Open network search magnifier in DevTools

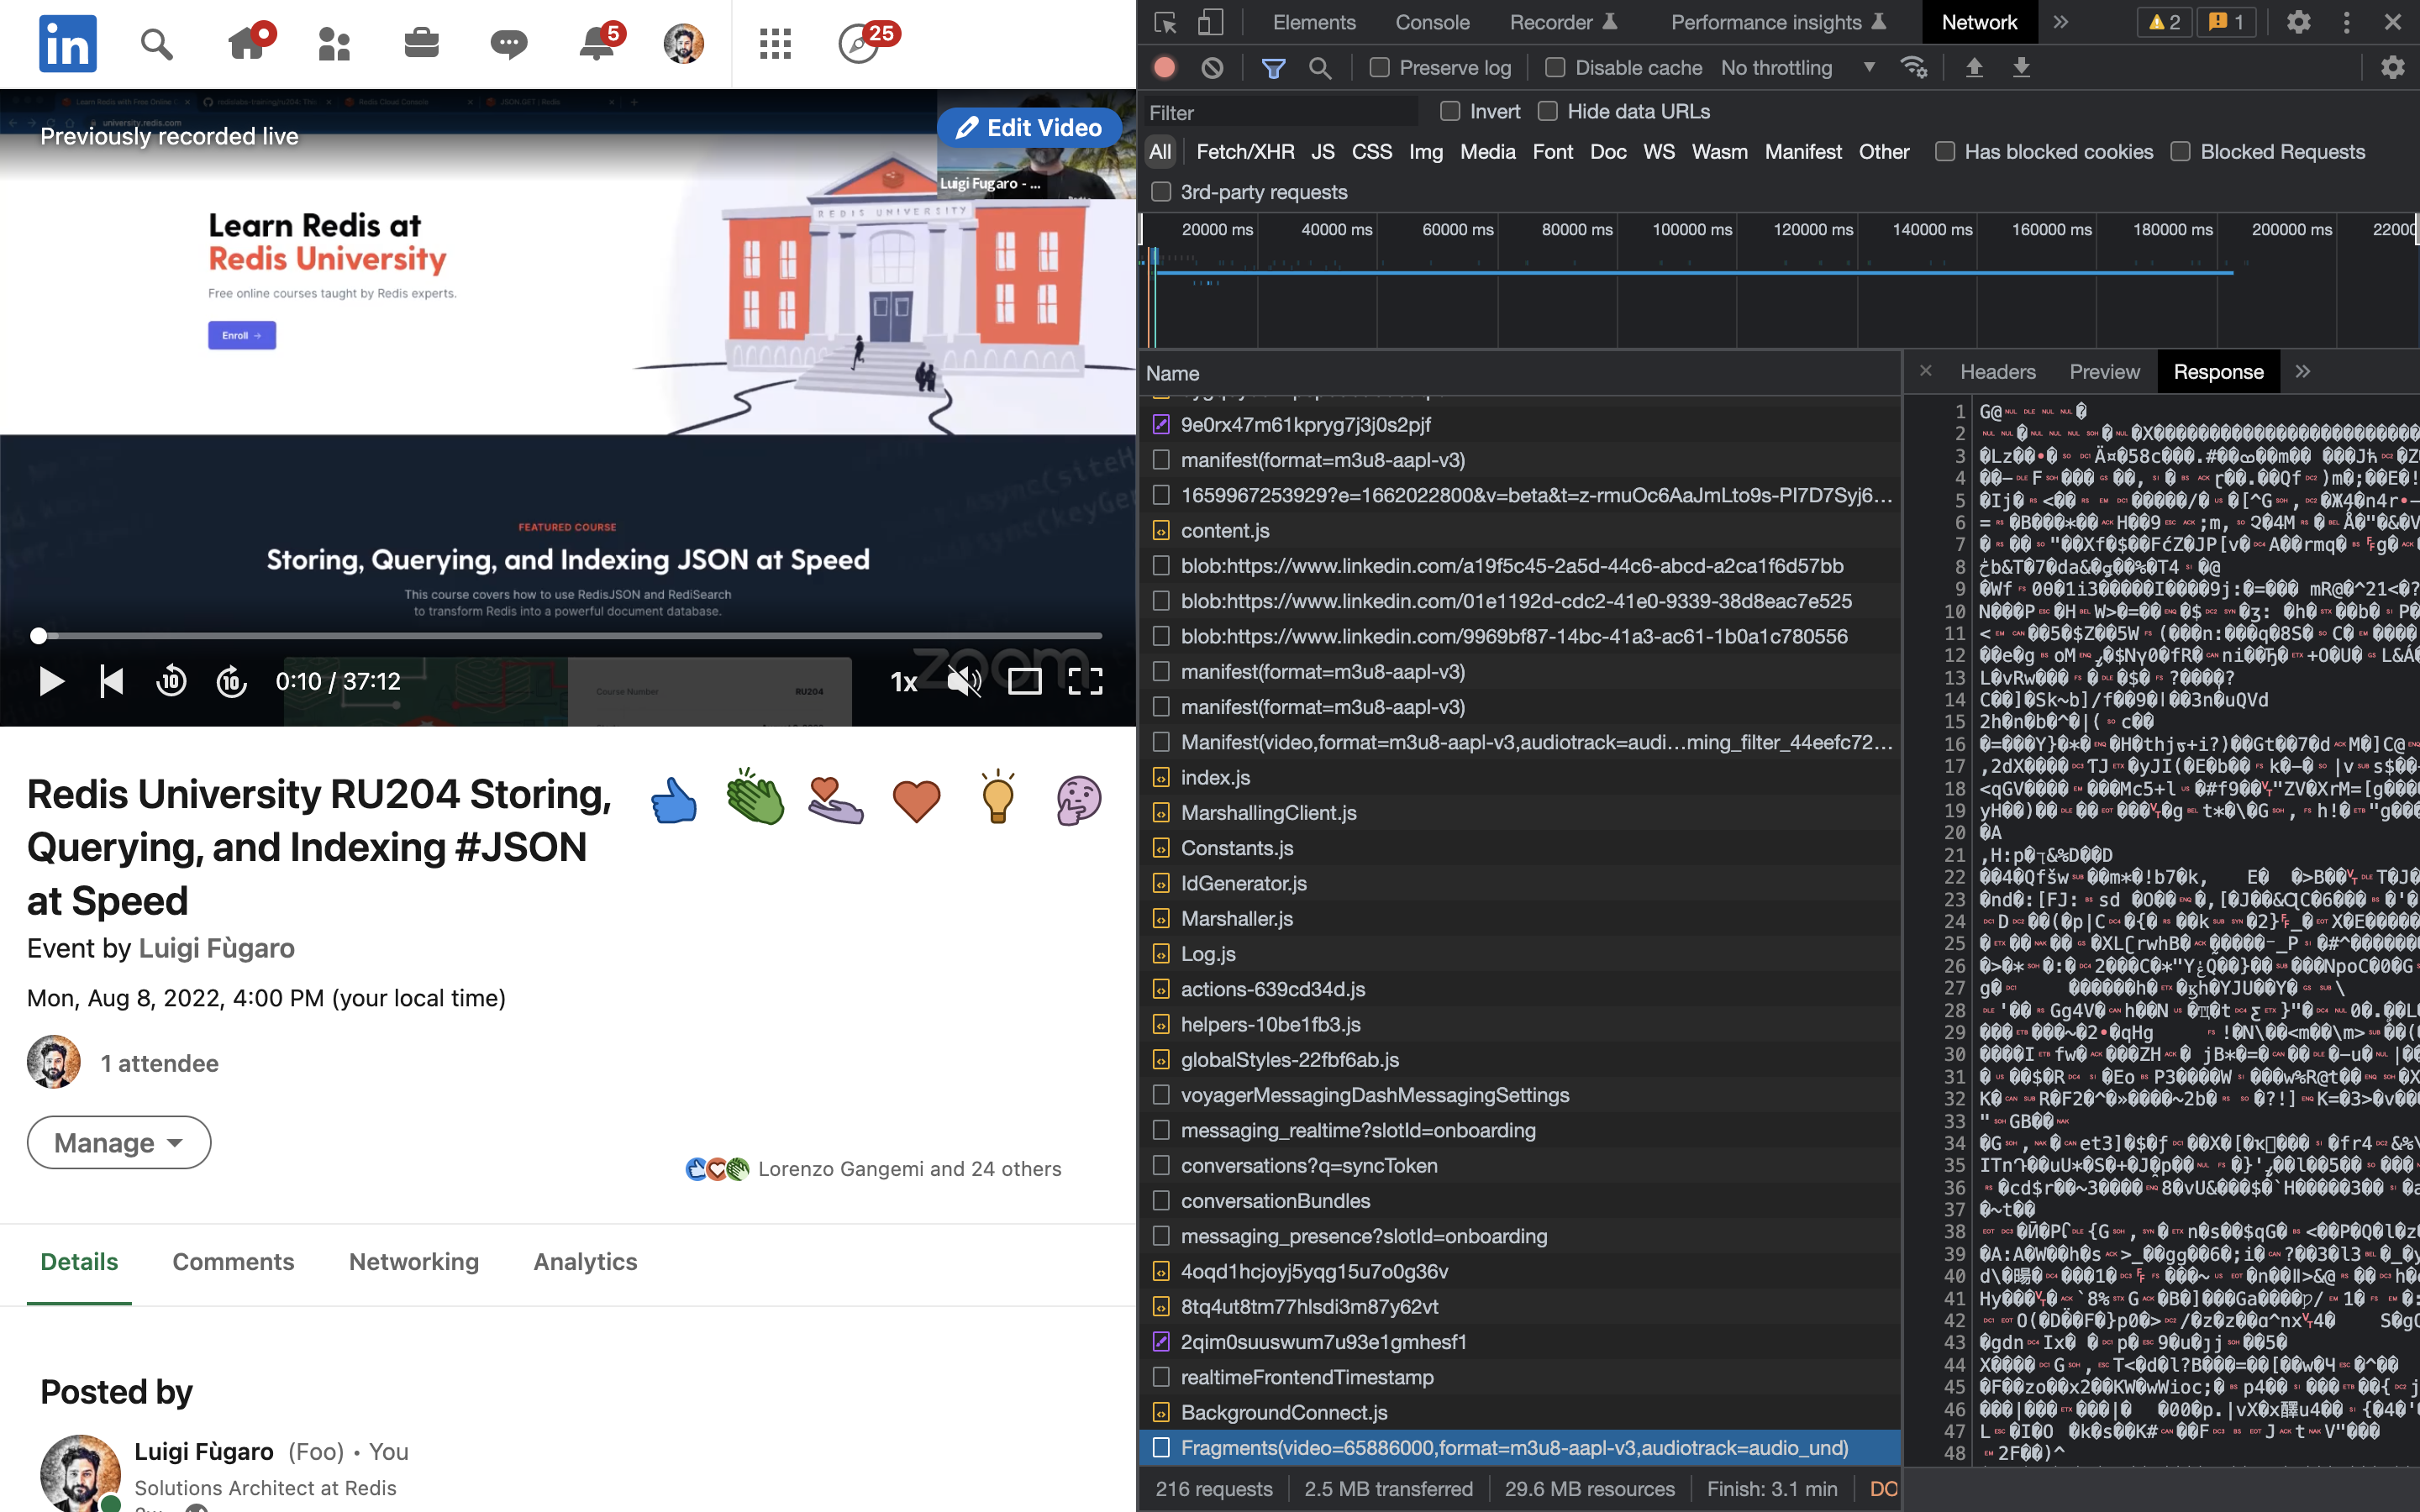pos(1320,68)
